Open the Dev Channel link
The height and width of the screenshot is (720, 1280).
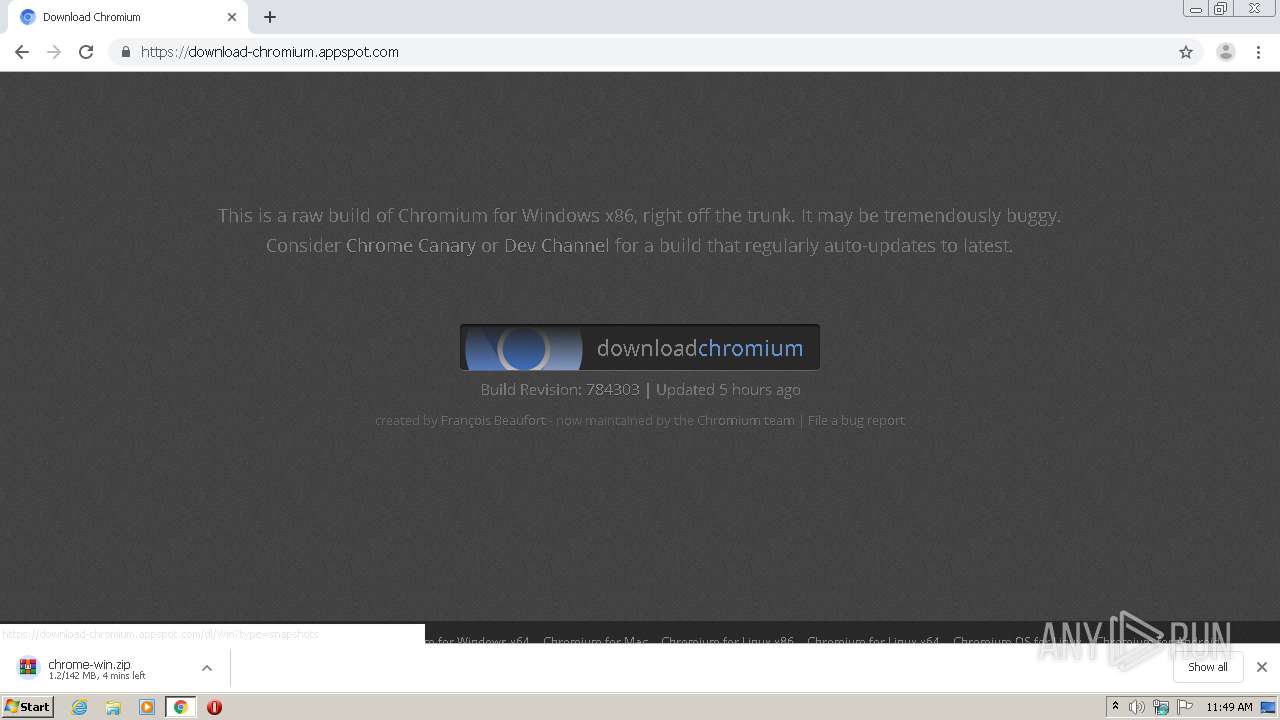(x=556, y=245)
